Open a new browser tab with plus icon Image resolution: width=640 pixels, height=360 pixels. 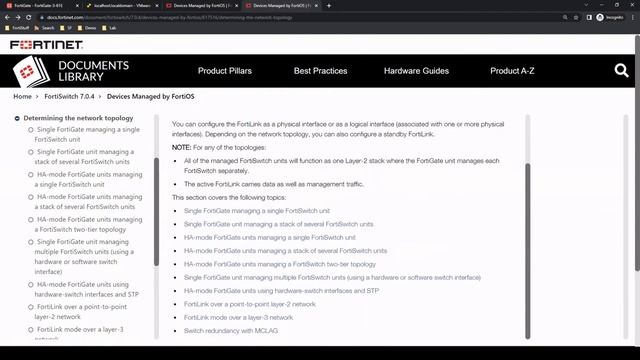tap(329, 6)
